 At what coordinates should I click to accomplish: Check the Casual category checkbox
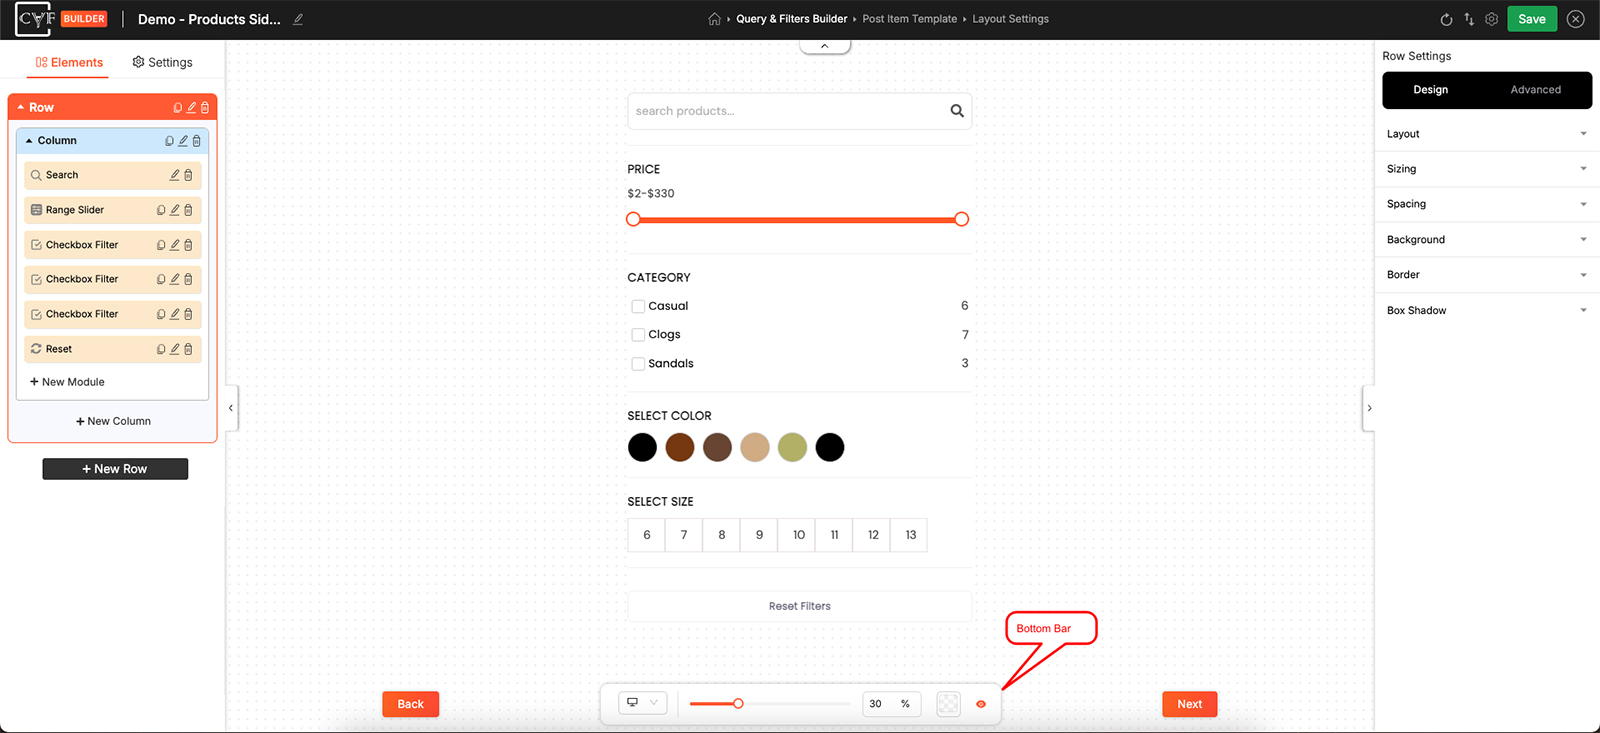[638, 306]
